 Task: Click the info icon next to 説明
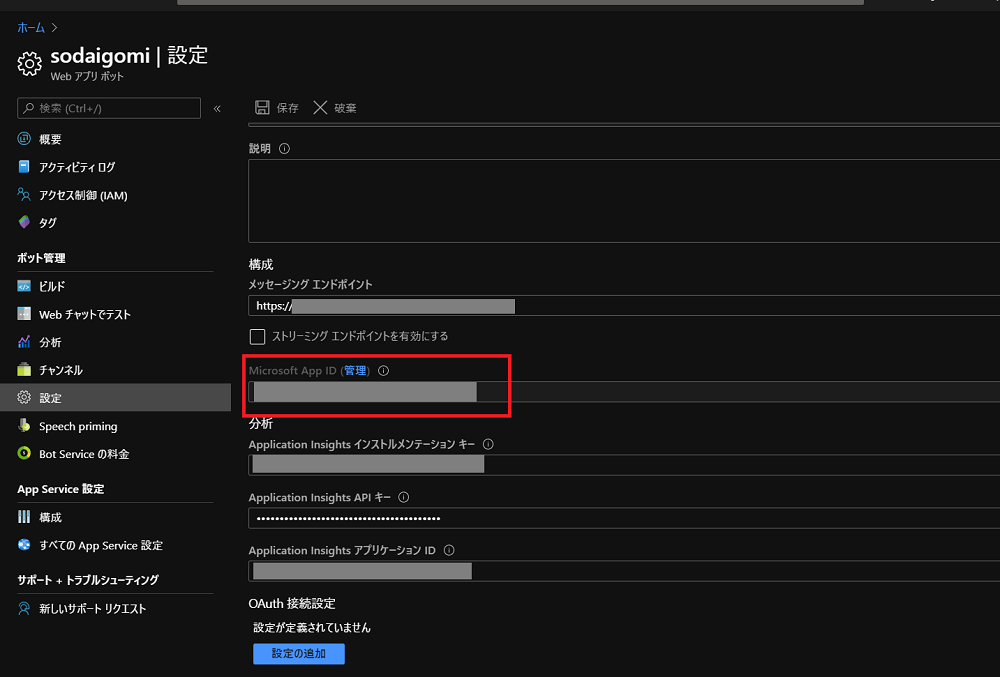click(284, 149)
